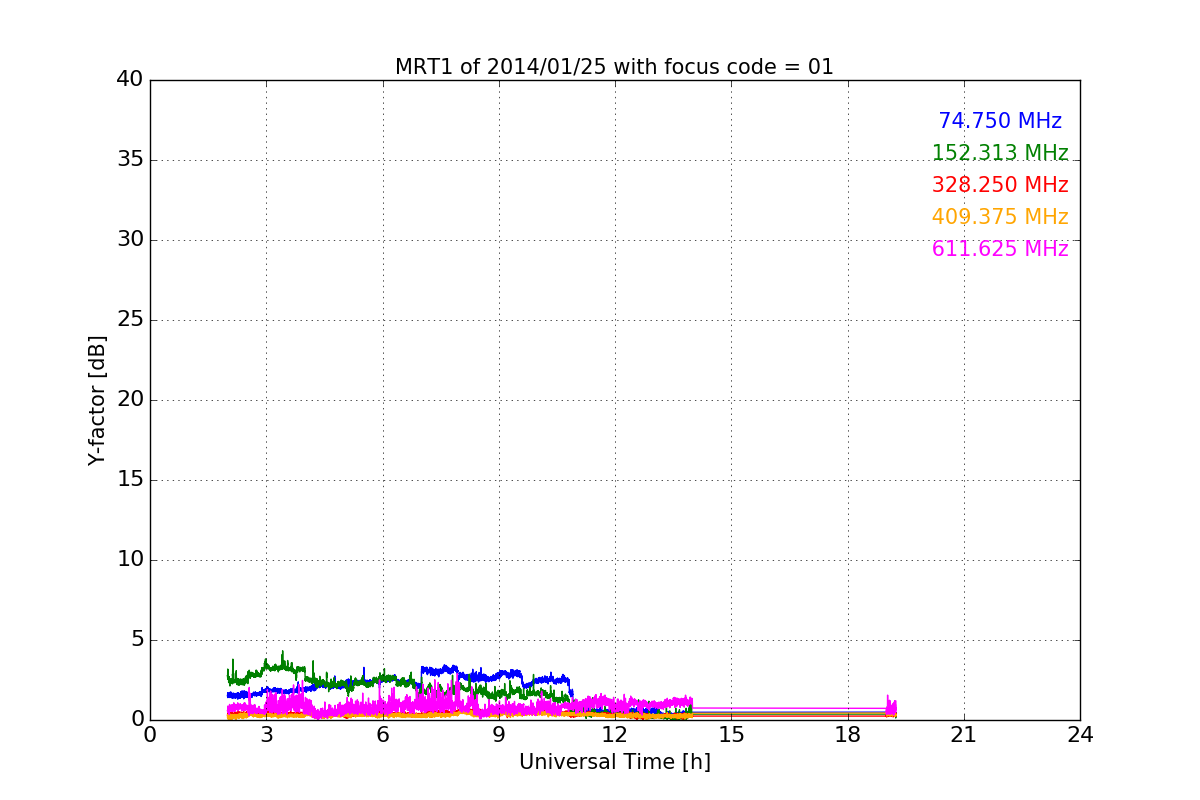Select the 611.625 MHz legend label
Image resolution: width=1200 pixels, height=800 pixels.
1000,249
